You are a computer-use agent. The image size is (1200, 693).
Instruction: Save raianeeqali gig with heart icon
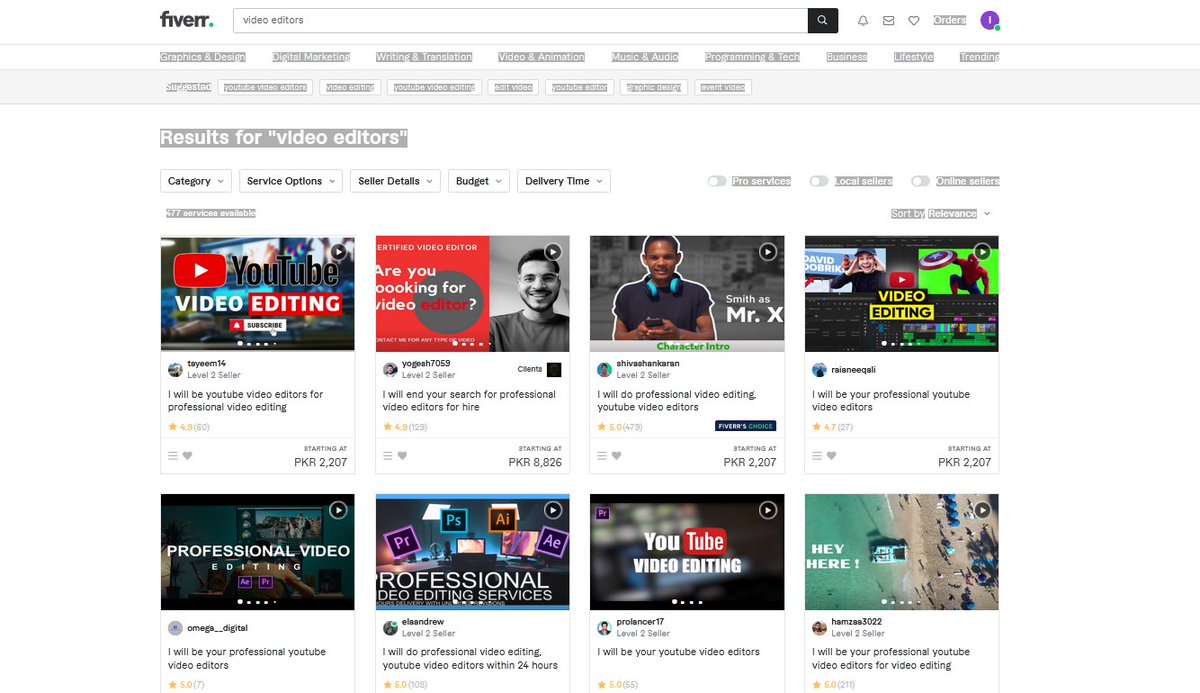tap(831, 456)
